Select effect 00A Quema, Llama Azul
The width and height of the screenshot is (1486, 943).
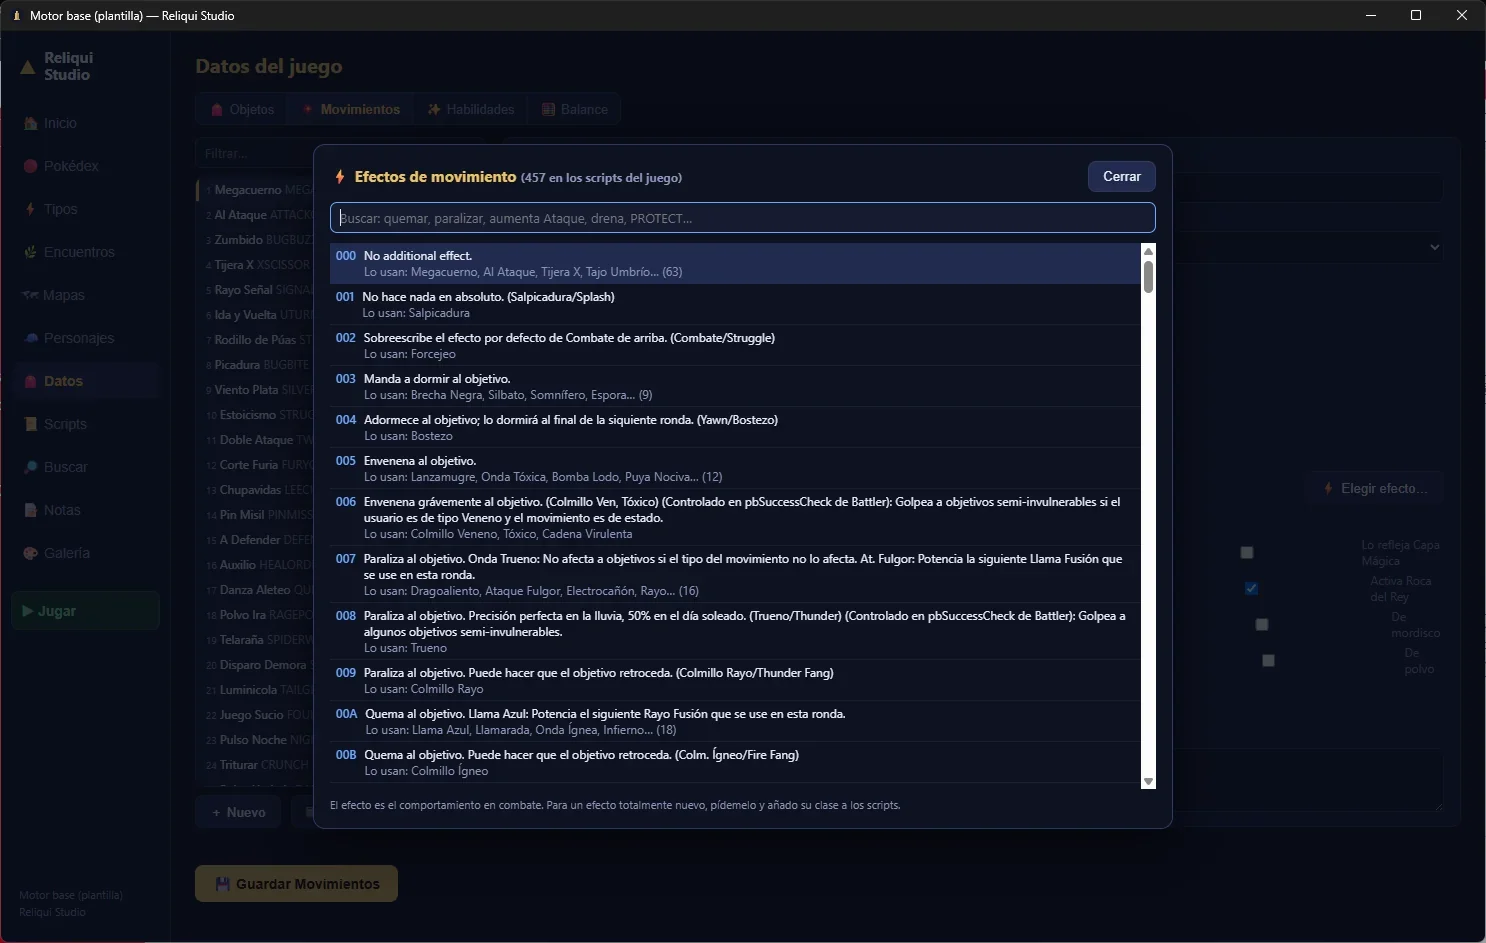735,722
